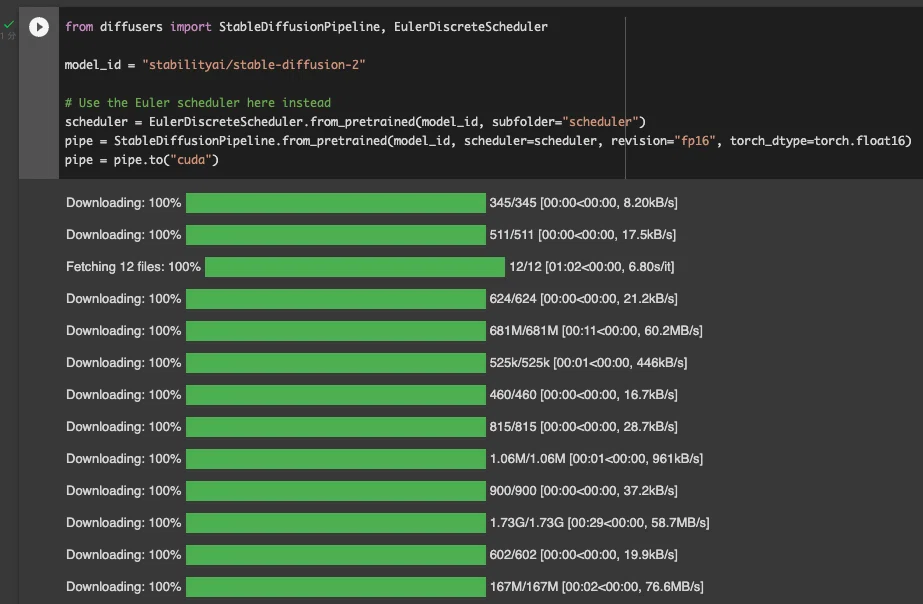This screenshot has width=923, height=604.
Task: Click the 1.73G/1.73G download progress bar
Action: pos(336,523)
